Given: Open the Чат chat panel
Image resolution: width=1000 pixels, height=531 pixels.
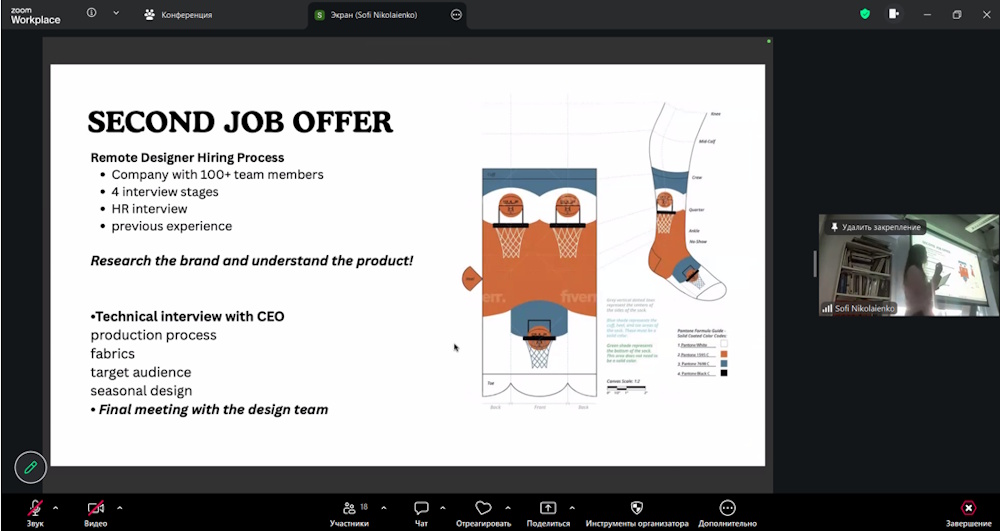Looking at the screenshot, I should [x=421, y=508].
